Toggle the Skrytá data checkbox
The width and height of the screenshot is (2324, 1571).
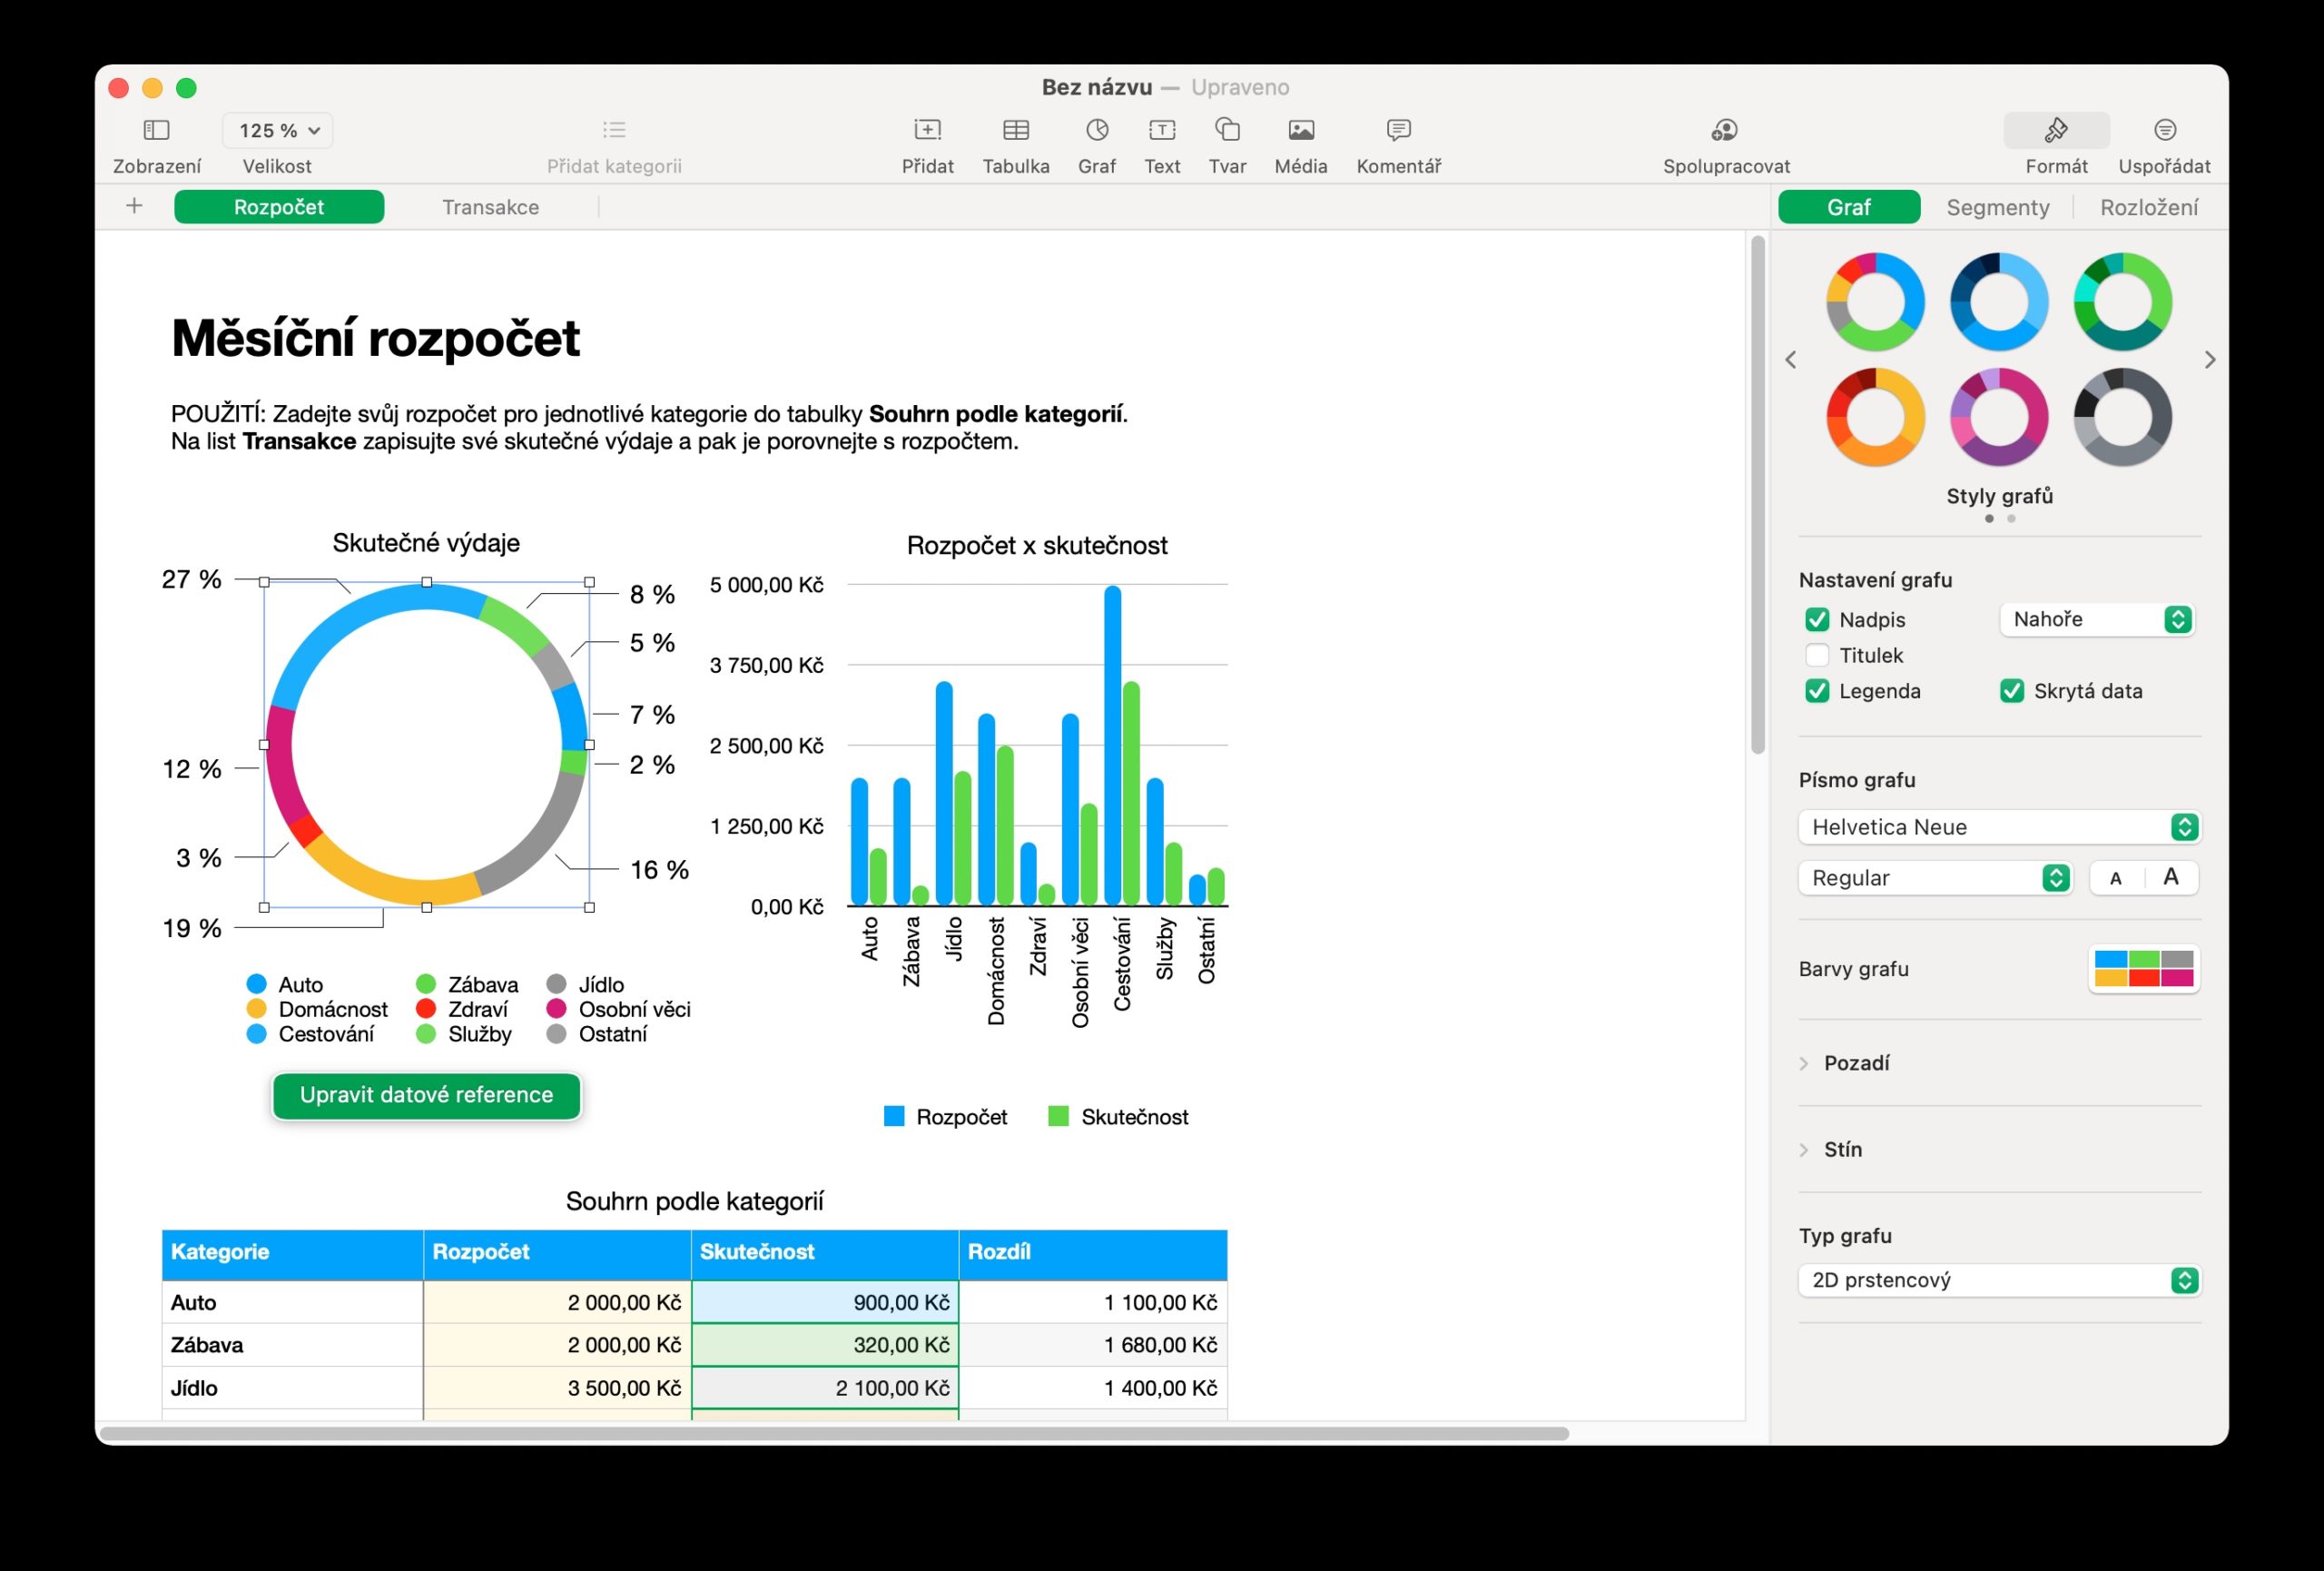pyautogui.click(x=2011, y=691)
